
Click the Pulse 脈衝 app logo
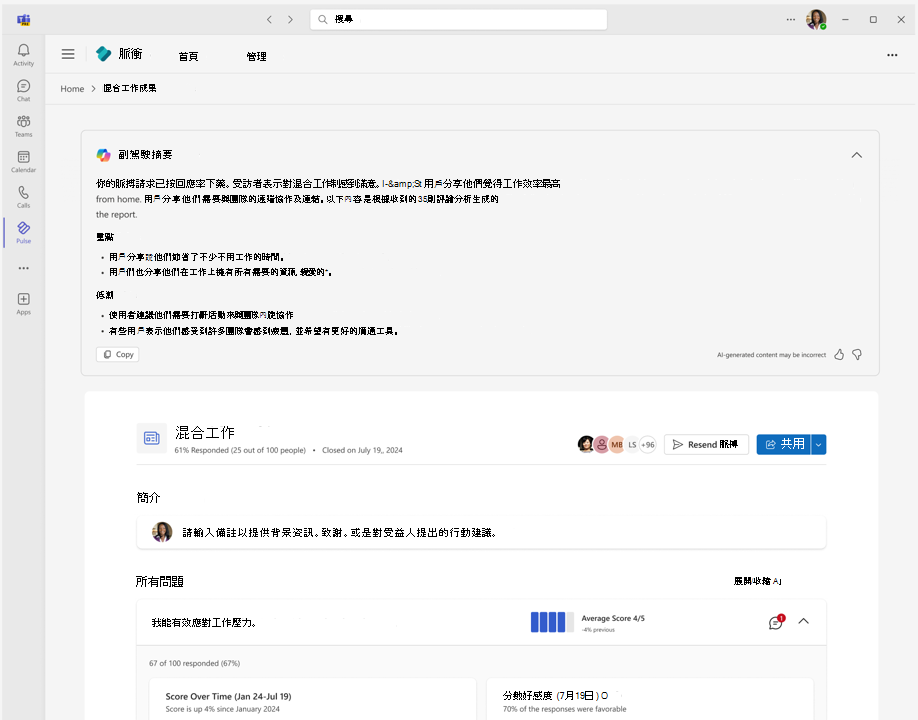pos(104,54)
